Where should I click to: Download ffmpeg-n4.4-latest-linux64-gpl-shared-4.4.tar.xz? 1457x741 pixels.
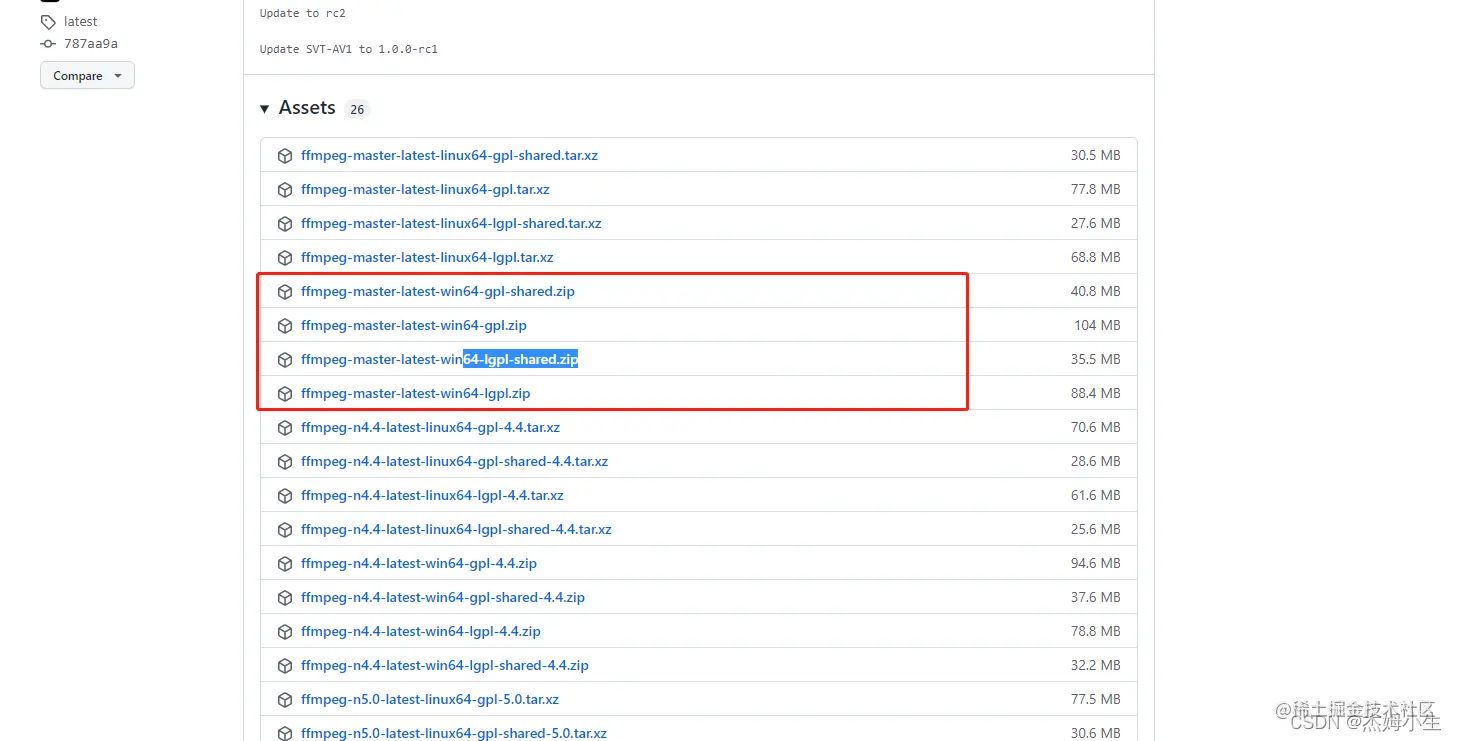pyautogui.click(x=454, y=462)
